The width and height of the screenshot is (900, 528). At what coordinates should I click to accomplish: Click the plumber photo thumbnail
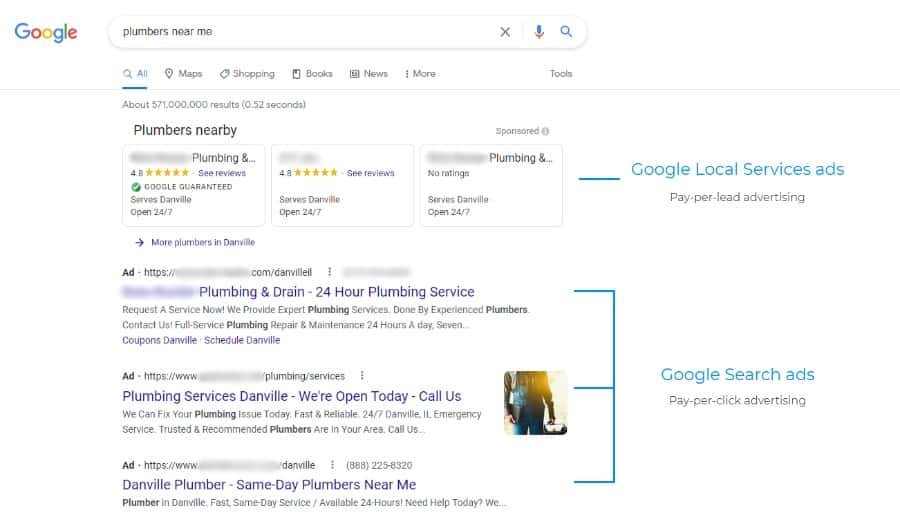(536, 403)
